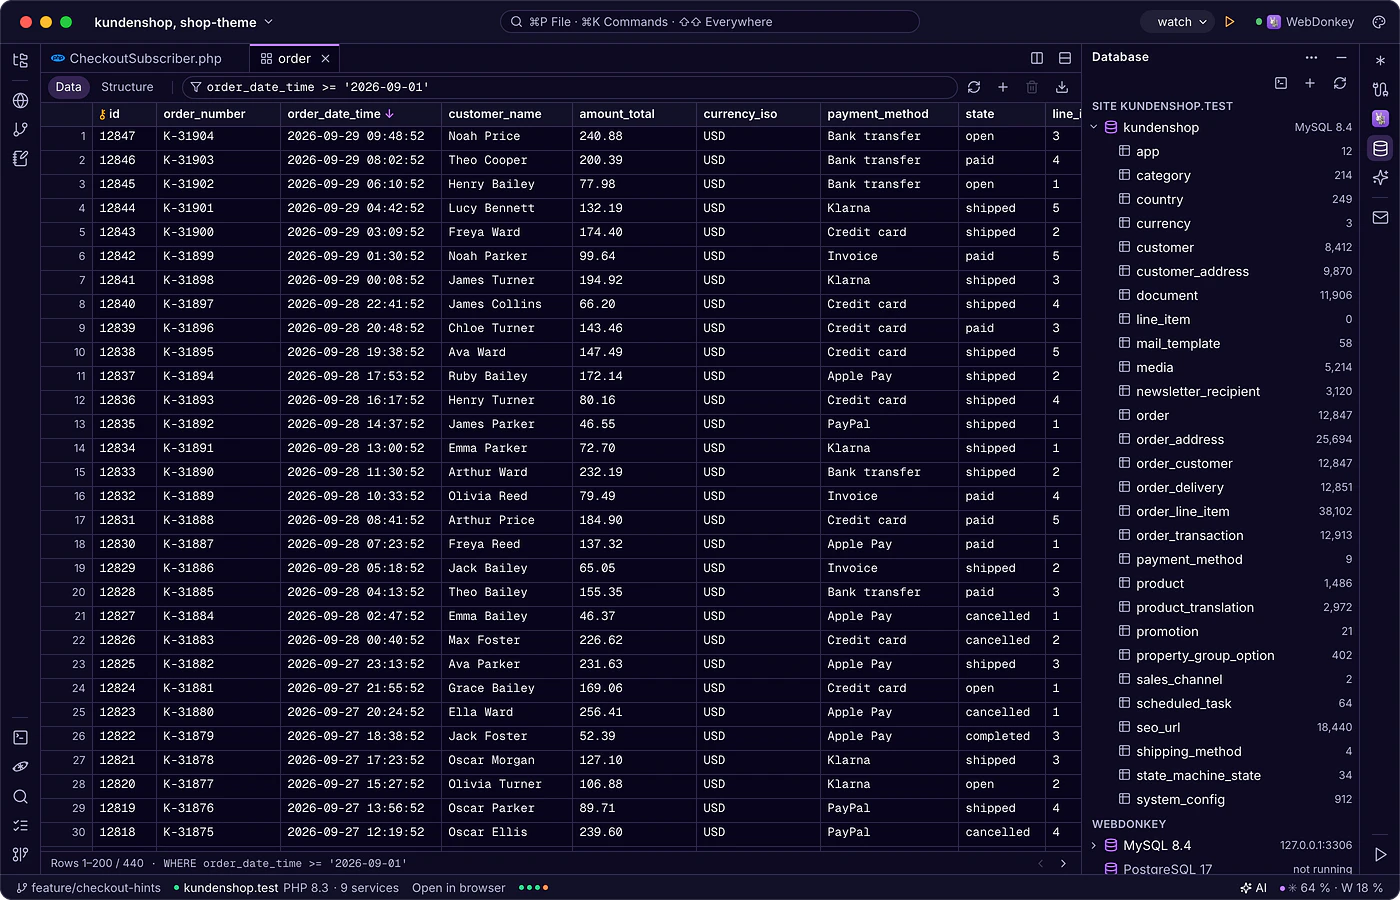Click the WebDonkey account button
1400x900 pixels.
(1305, 22)
